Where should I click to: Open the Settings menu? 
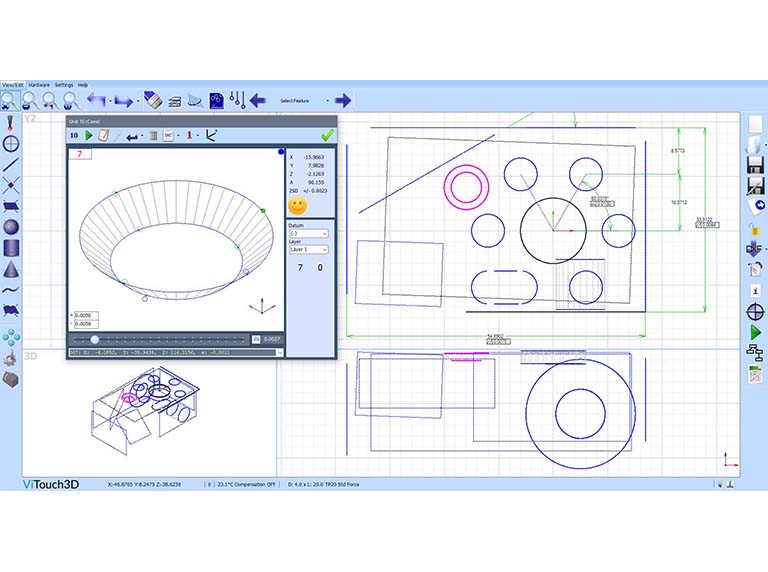64,85
